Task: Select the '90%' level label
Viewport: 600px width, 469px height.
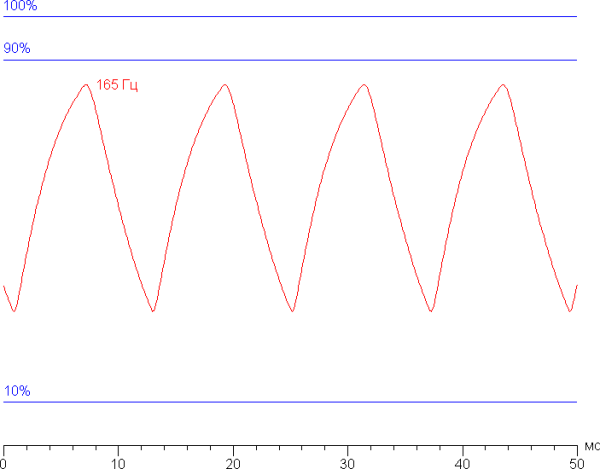Action: 17,48
